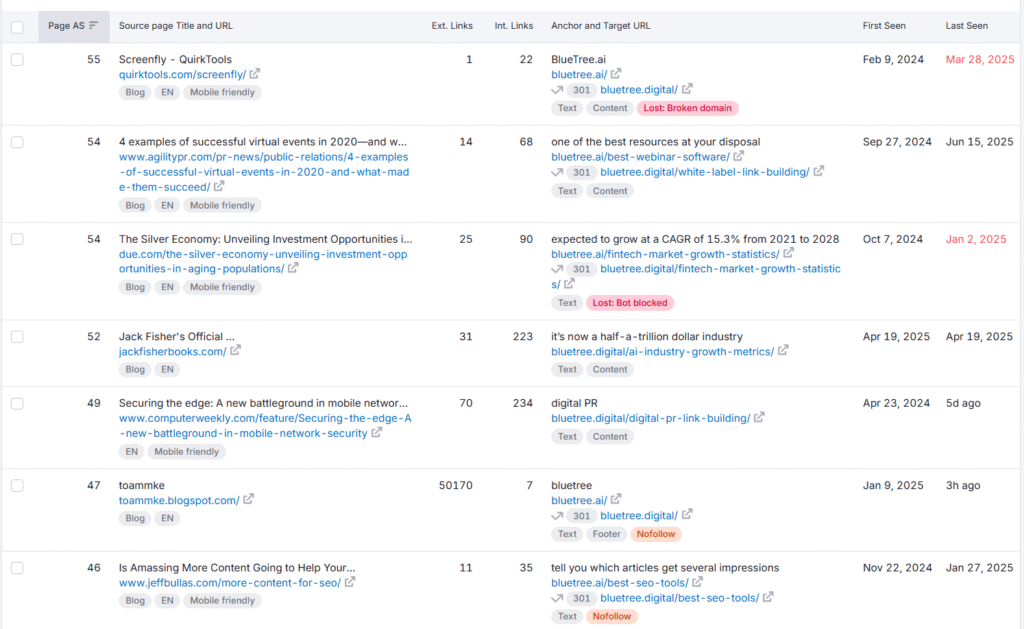
Task: Click the Lost: Bot blocked badge
Action: (630, 302)
